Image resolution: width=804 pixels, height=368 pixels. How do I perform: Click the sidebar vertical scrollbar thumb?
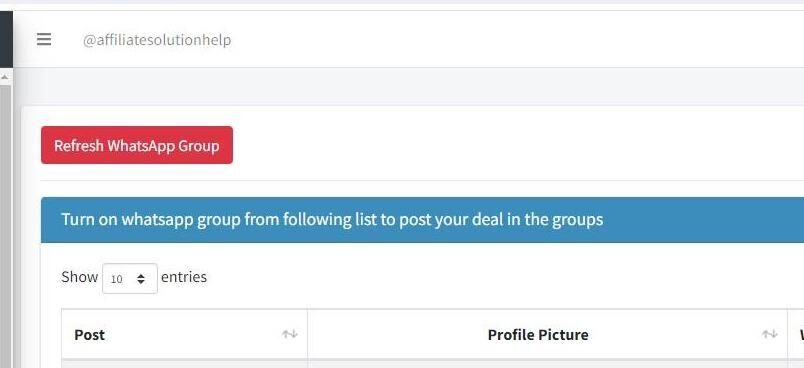click(5, 226)
